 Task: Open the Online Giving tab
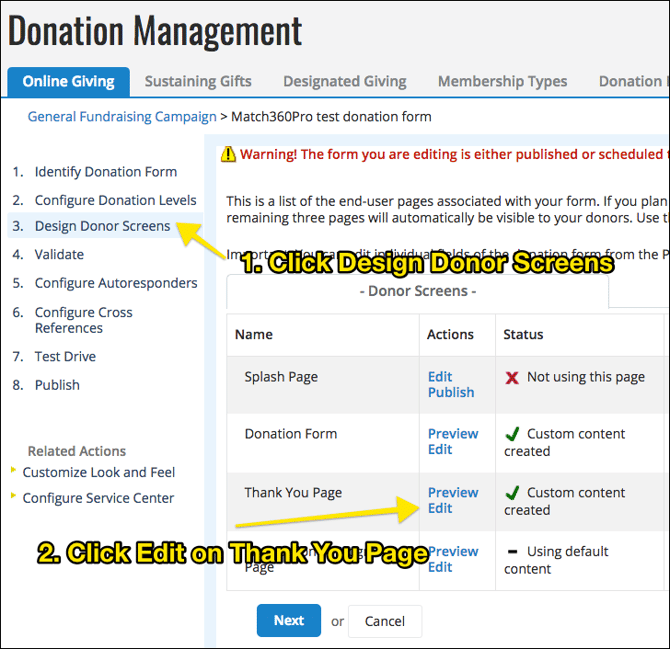point(68,81)
